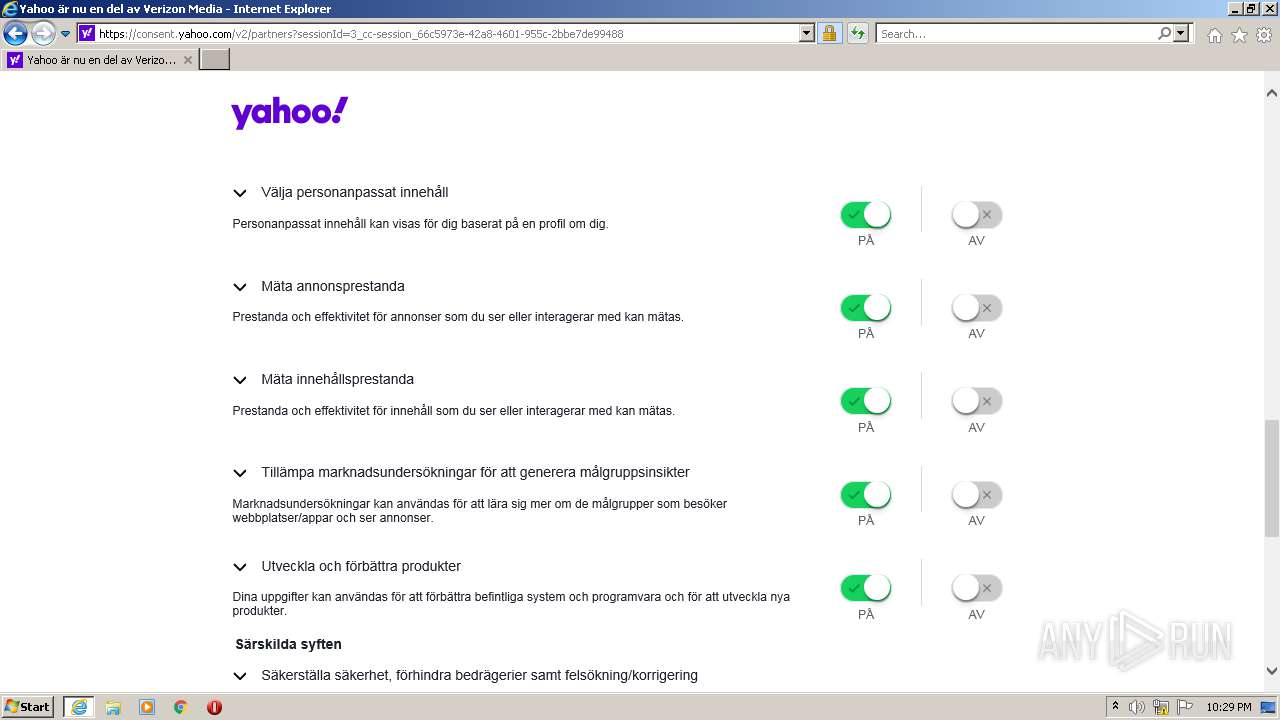Toggle AV switch for Utveckla och förbättra produkter
The image size is (1280, 720).
coord(977,588)
